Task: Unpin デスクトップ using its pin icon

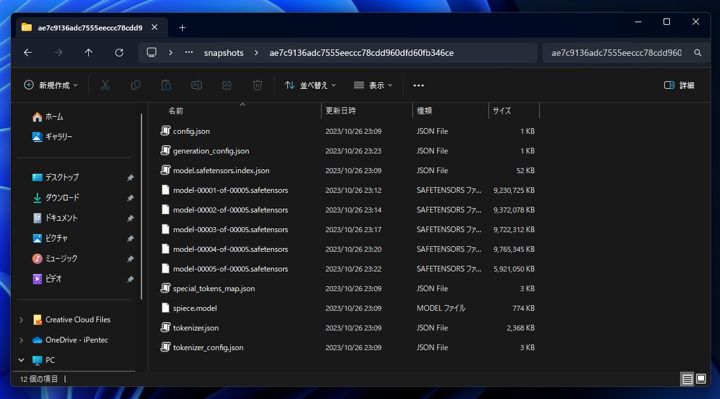Action: point(130,178)
